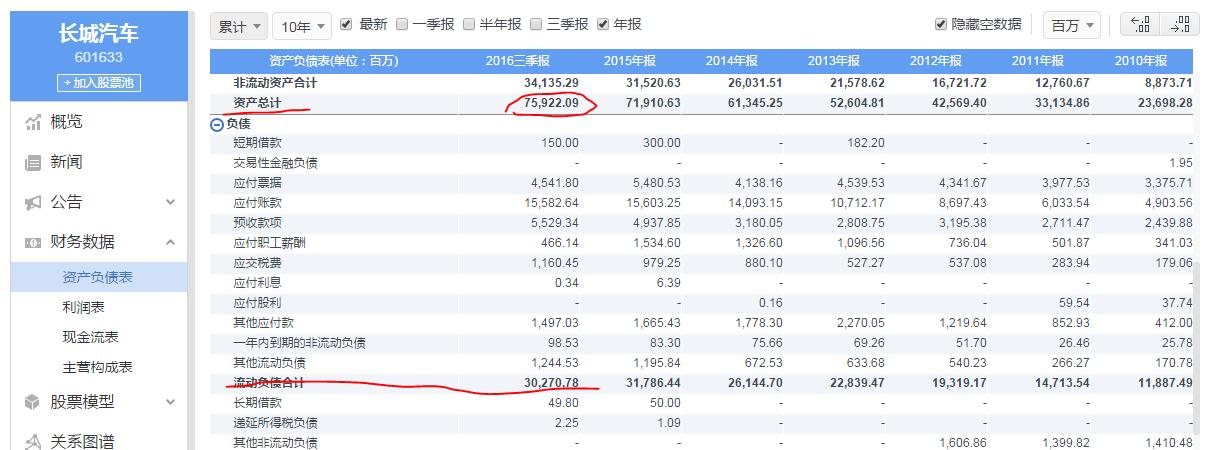Toggle the 最新 checkbox

coord(346,24)
